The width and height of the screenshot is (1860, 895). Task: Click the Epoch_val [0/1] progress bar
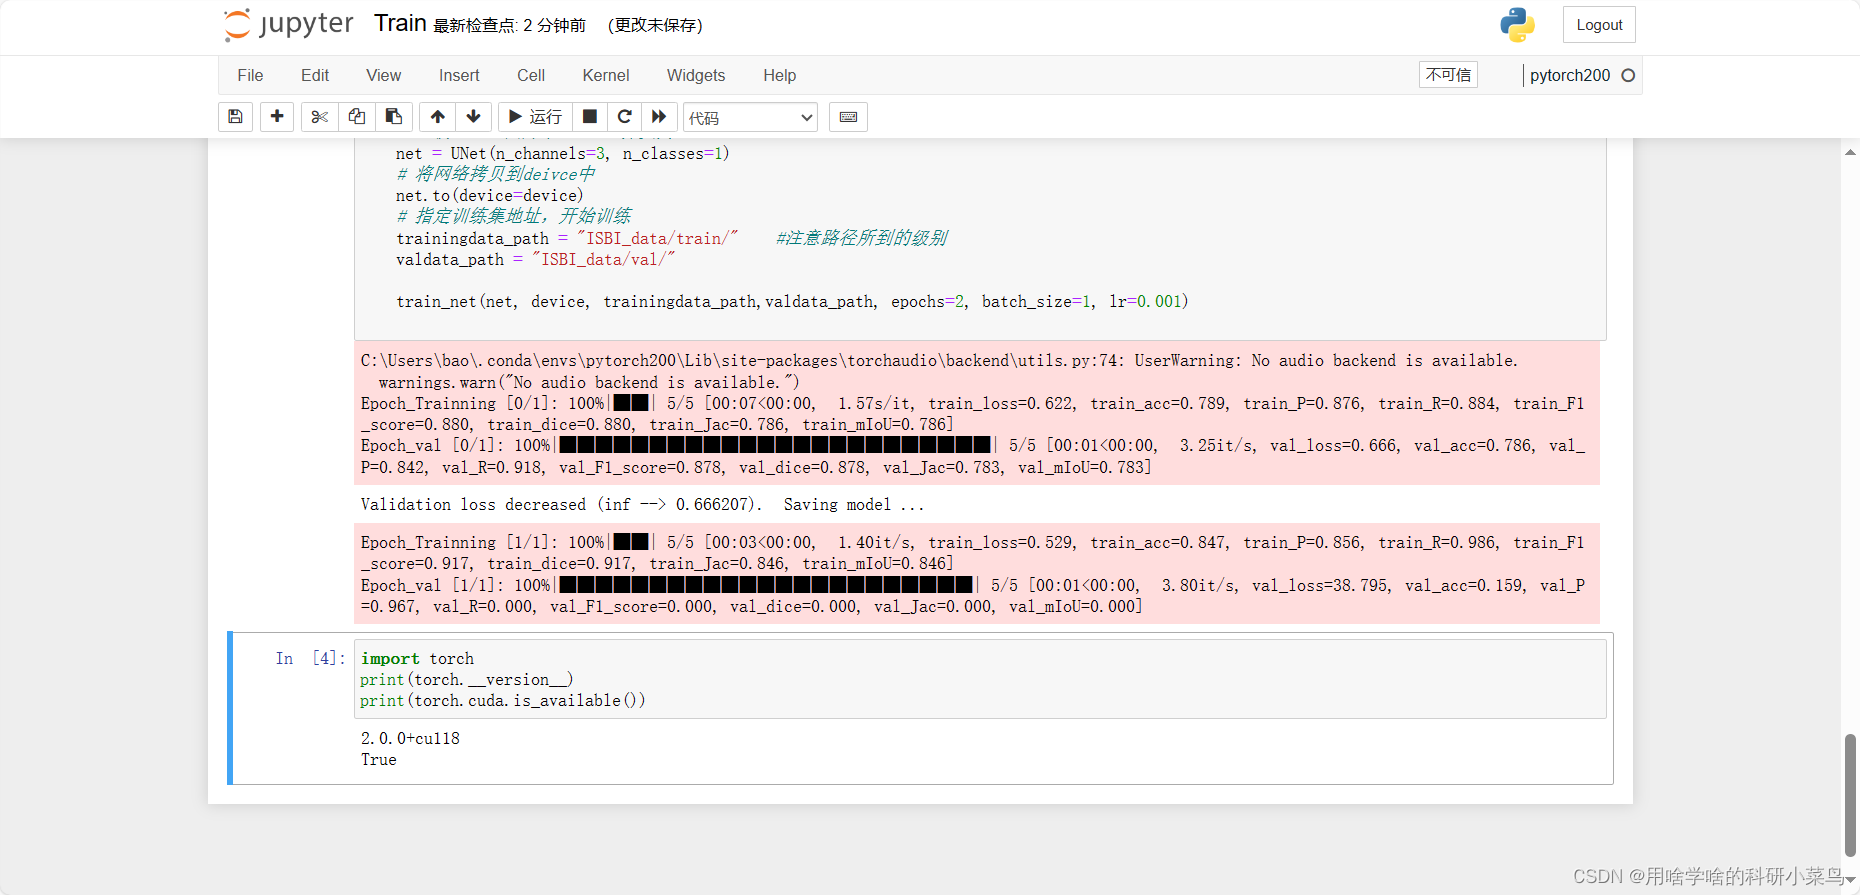pyautogui.click(x=775, y=445)
